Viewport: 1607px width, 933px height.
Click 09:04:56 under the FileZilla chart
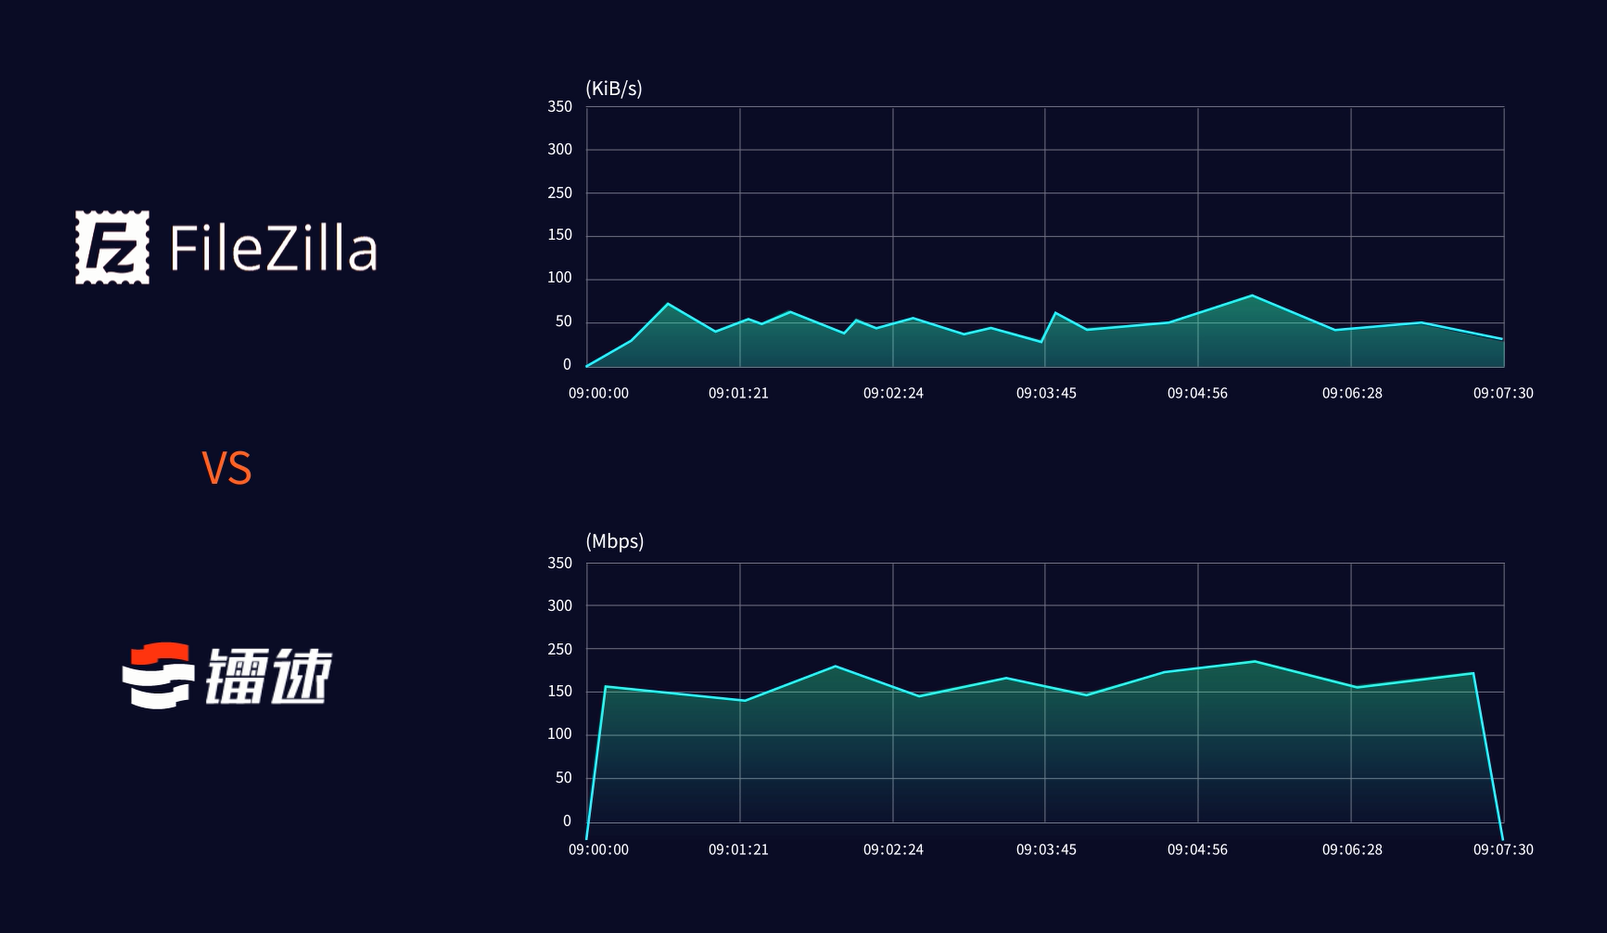[1197, 393]
